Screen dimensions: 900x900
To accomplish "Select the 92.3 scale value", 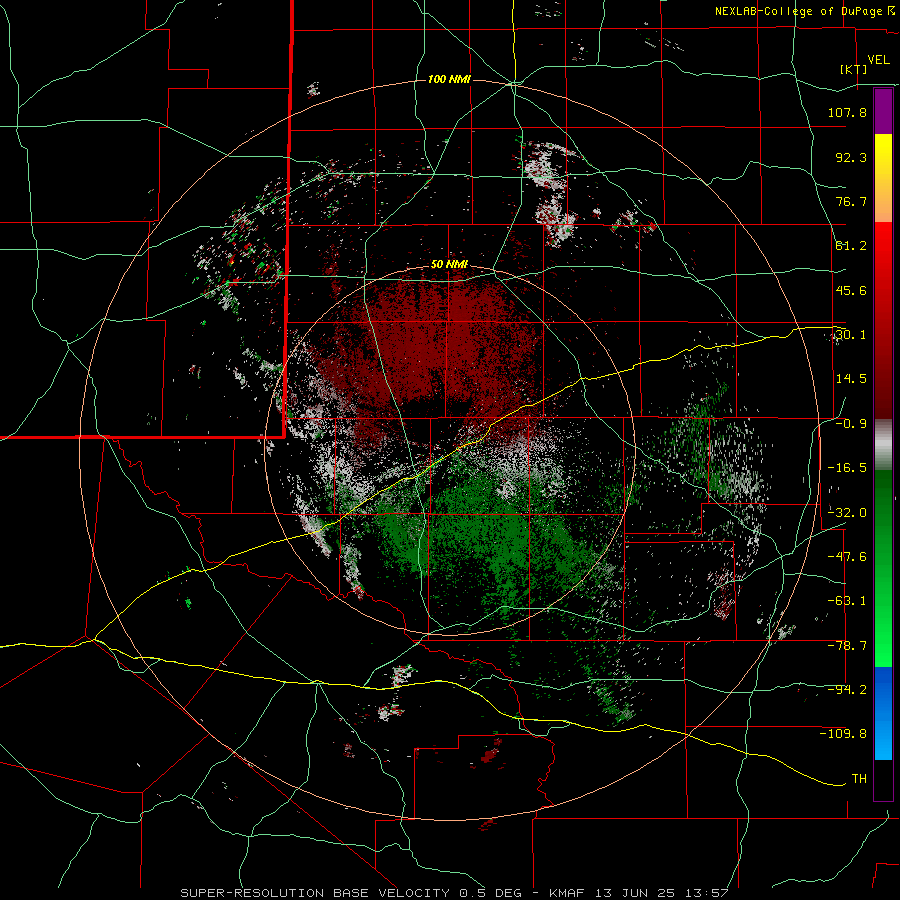I will [851, 157].
